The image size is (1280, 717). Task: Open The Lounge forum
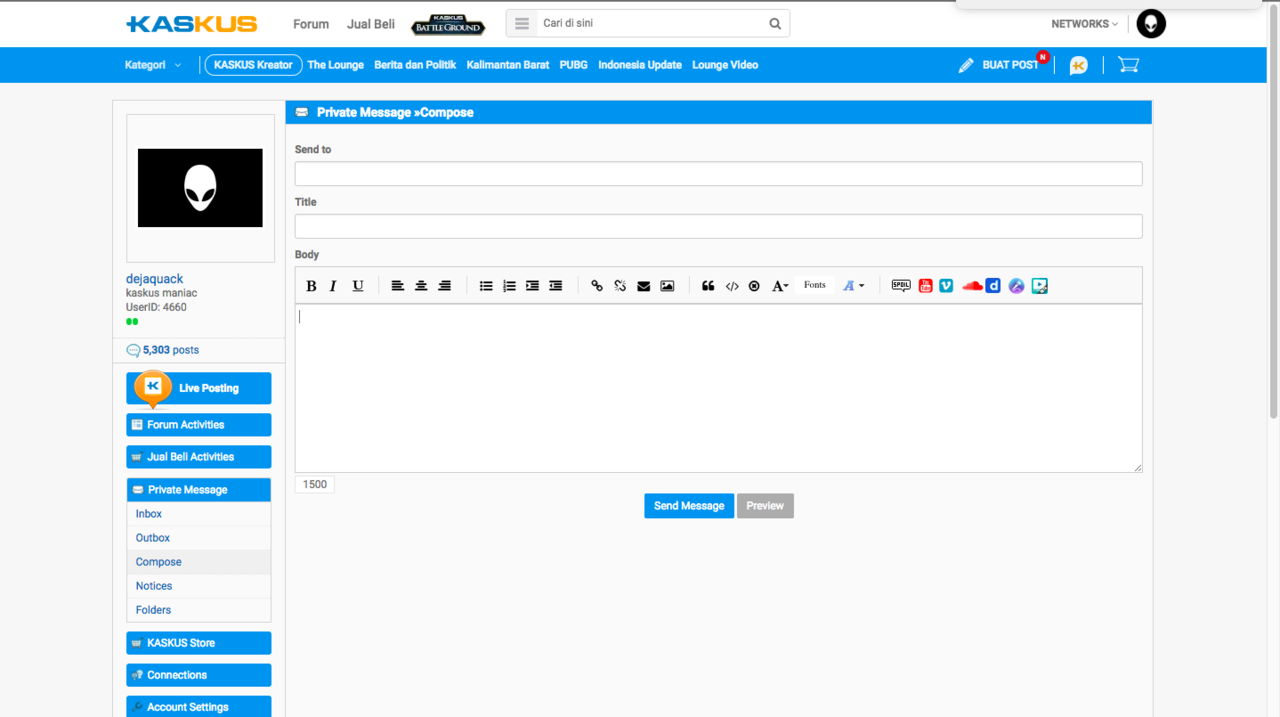336,65
